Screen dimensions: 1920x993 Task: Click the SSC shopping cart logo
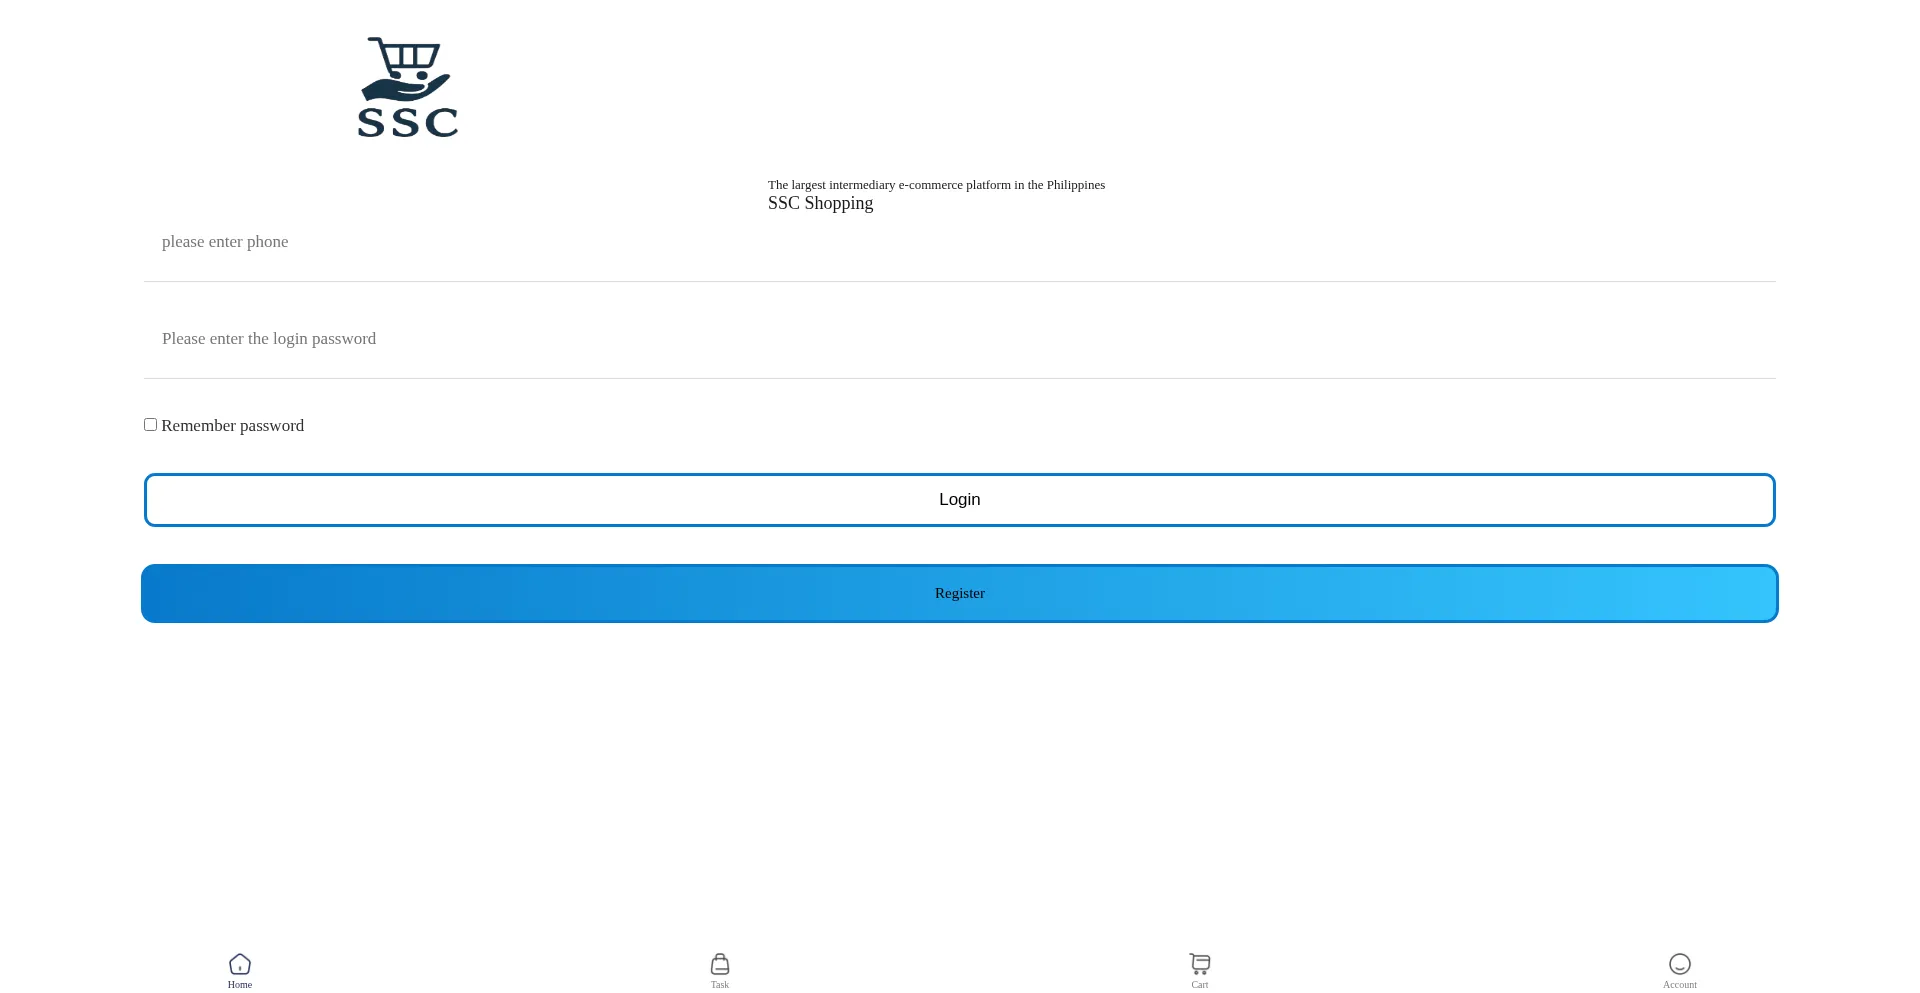[x=408, y=87]
